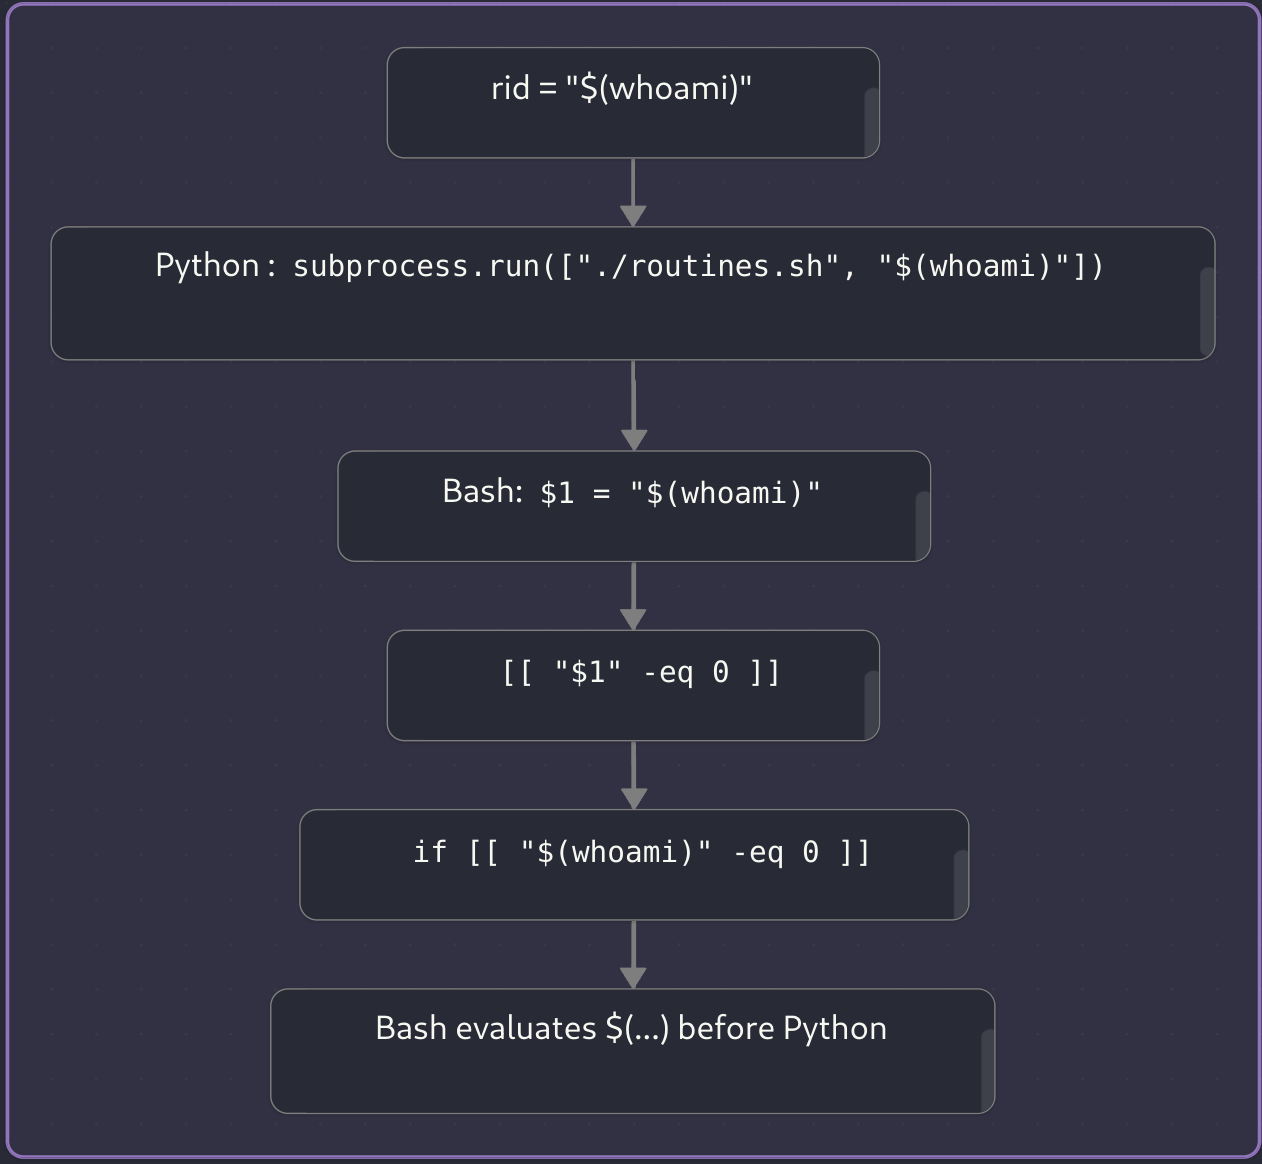Click the arrowhead pointing into 'Bash evaluates' node

pyautogui.click(x=633, y=977)
